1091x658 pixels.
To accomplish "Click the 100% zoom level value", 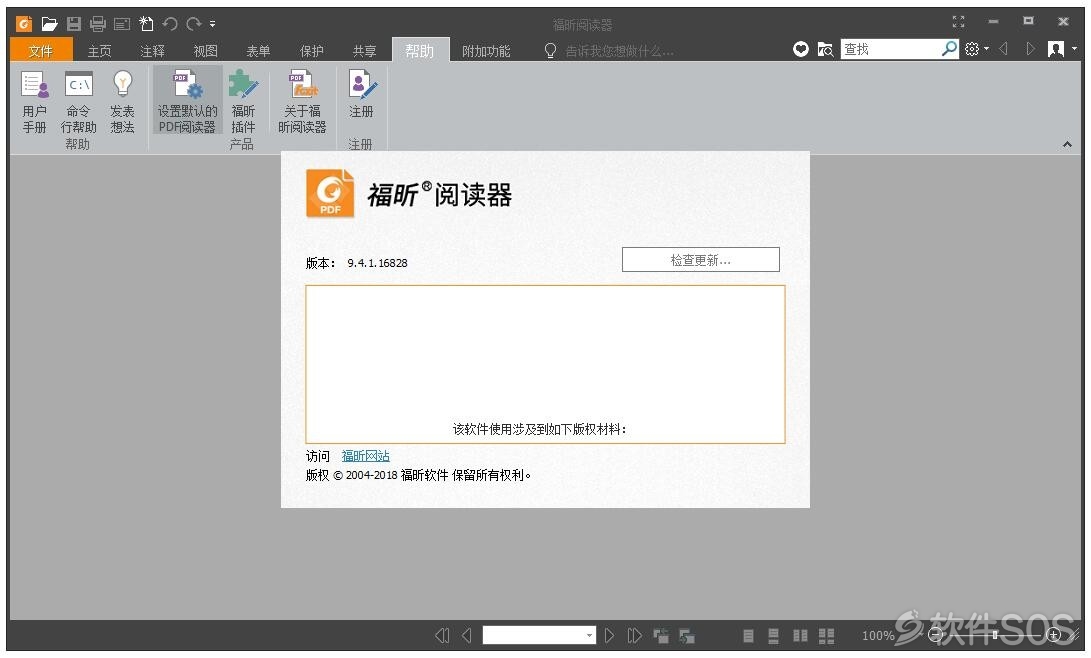I will pyautogui.click(x=878, y=636).
